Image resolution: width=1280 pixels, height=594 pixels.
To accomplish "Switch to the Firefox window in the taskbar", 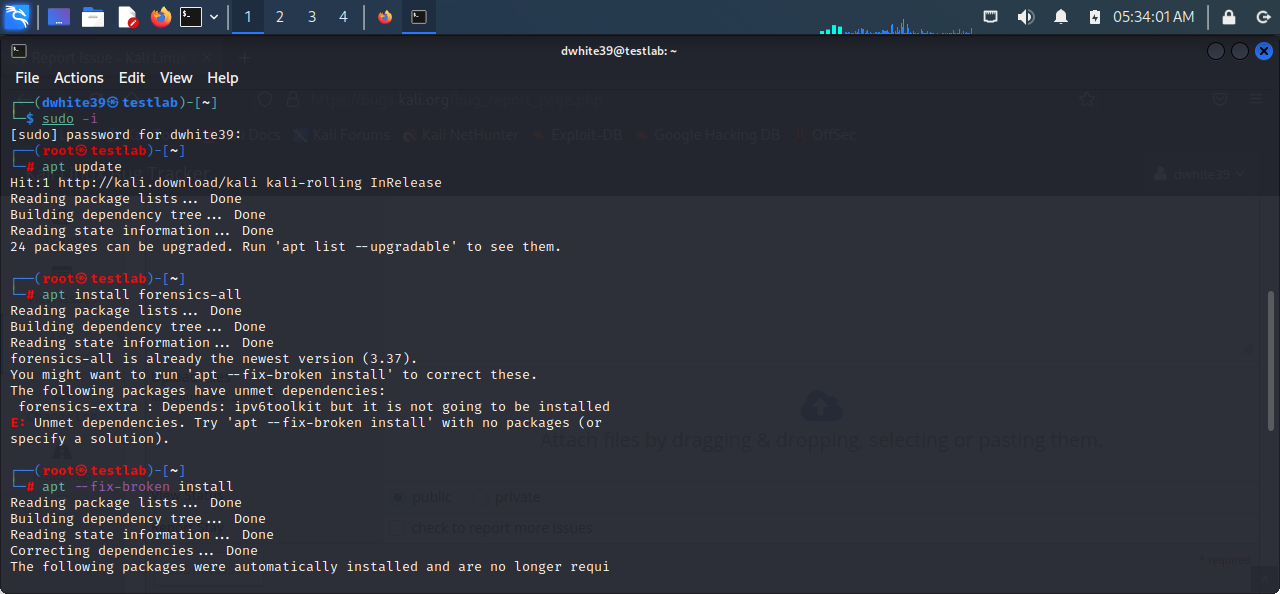I will [x=385, y=17].
